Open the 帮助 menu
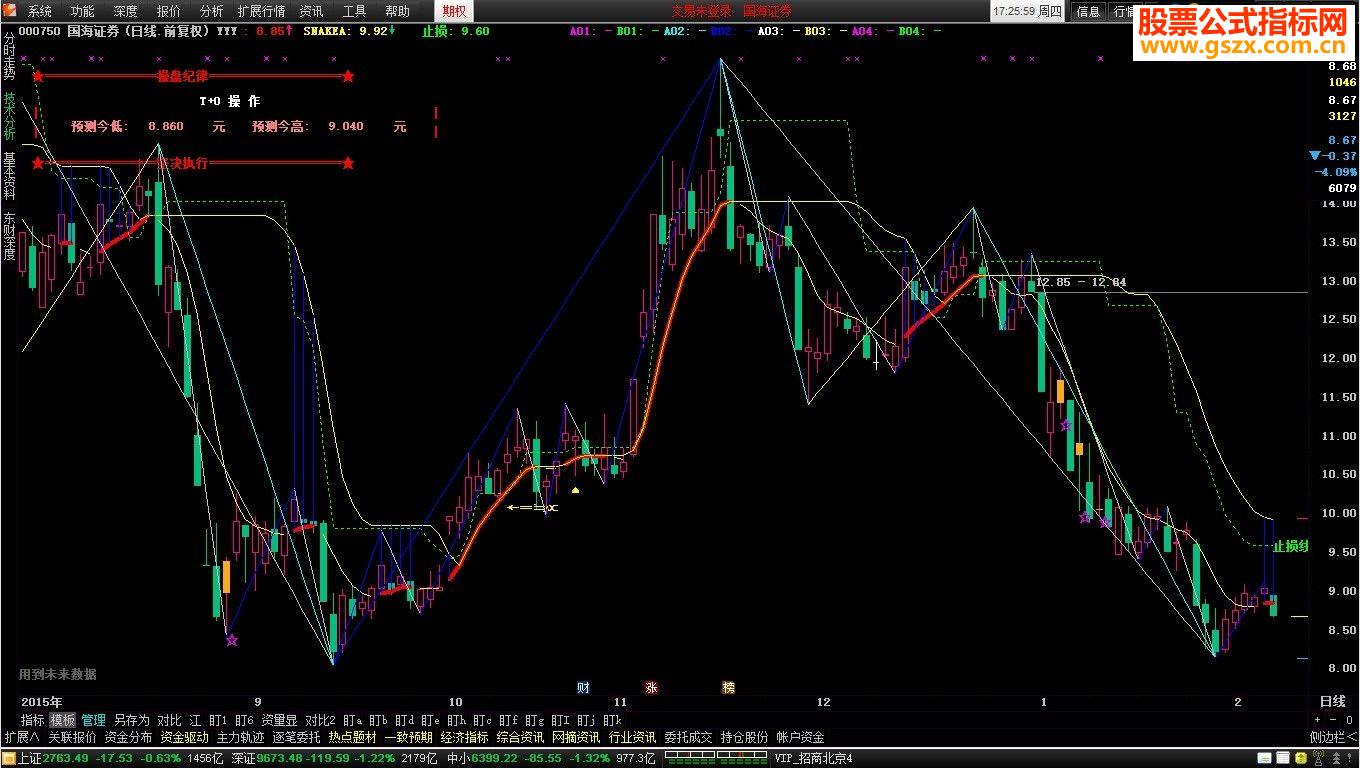The height and width of the screenshot is (768, 1360). pos(398,11)
